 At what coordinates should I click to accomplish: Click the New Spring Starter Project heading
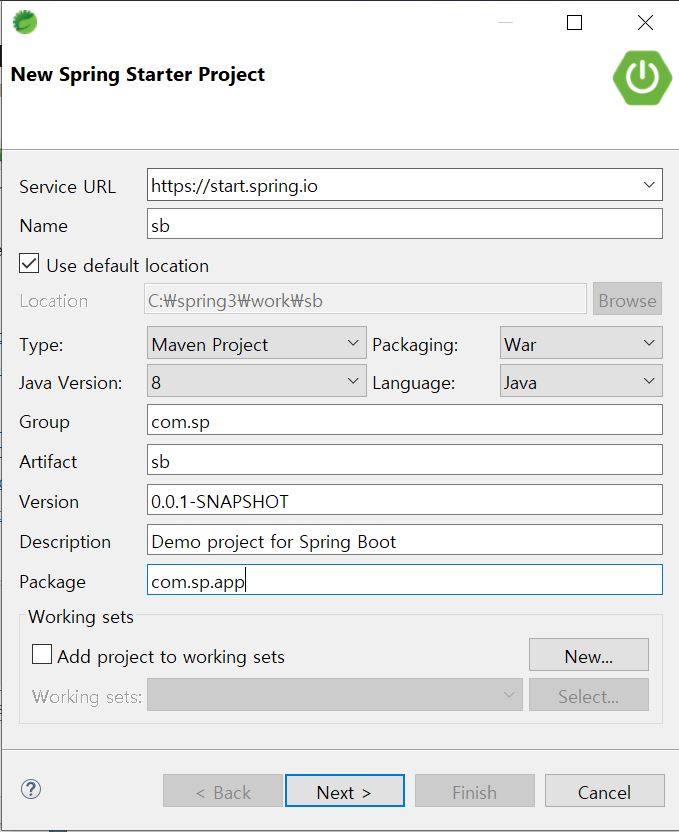tap(138, 74)
